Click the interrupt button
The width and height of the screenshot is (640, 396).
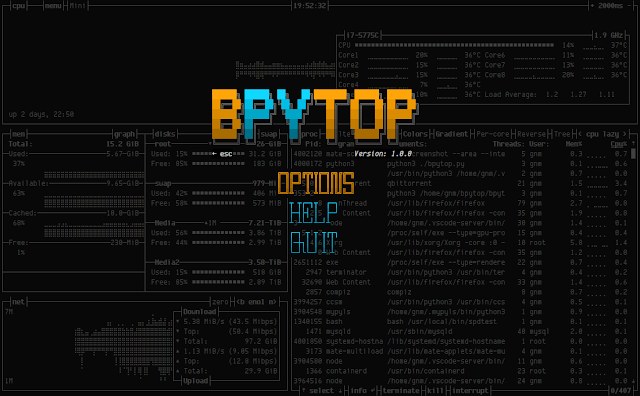tap(470, 391)
